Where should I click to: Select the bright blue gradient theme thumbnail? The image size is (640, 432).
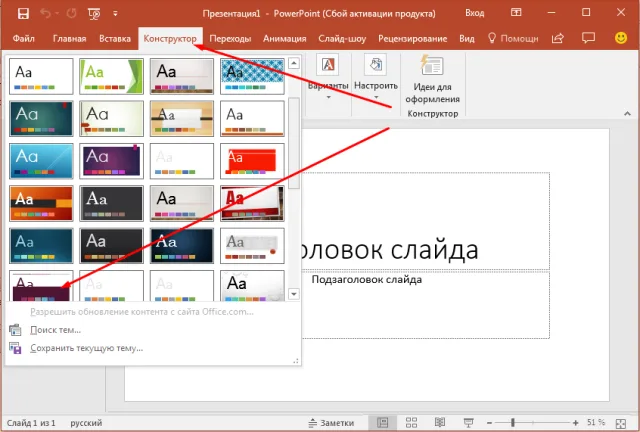pos(41,161)
